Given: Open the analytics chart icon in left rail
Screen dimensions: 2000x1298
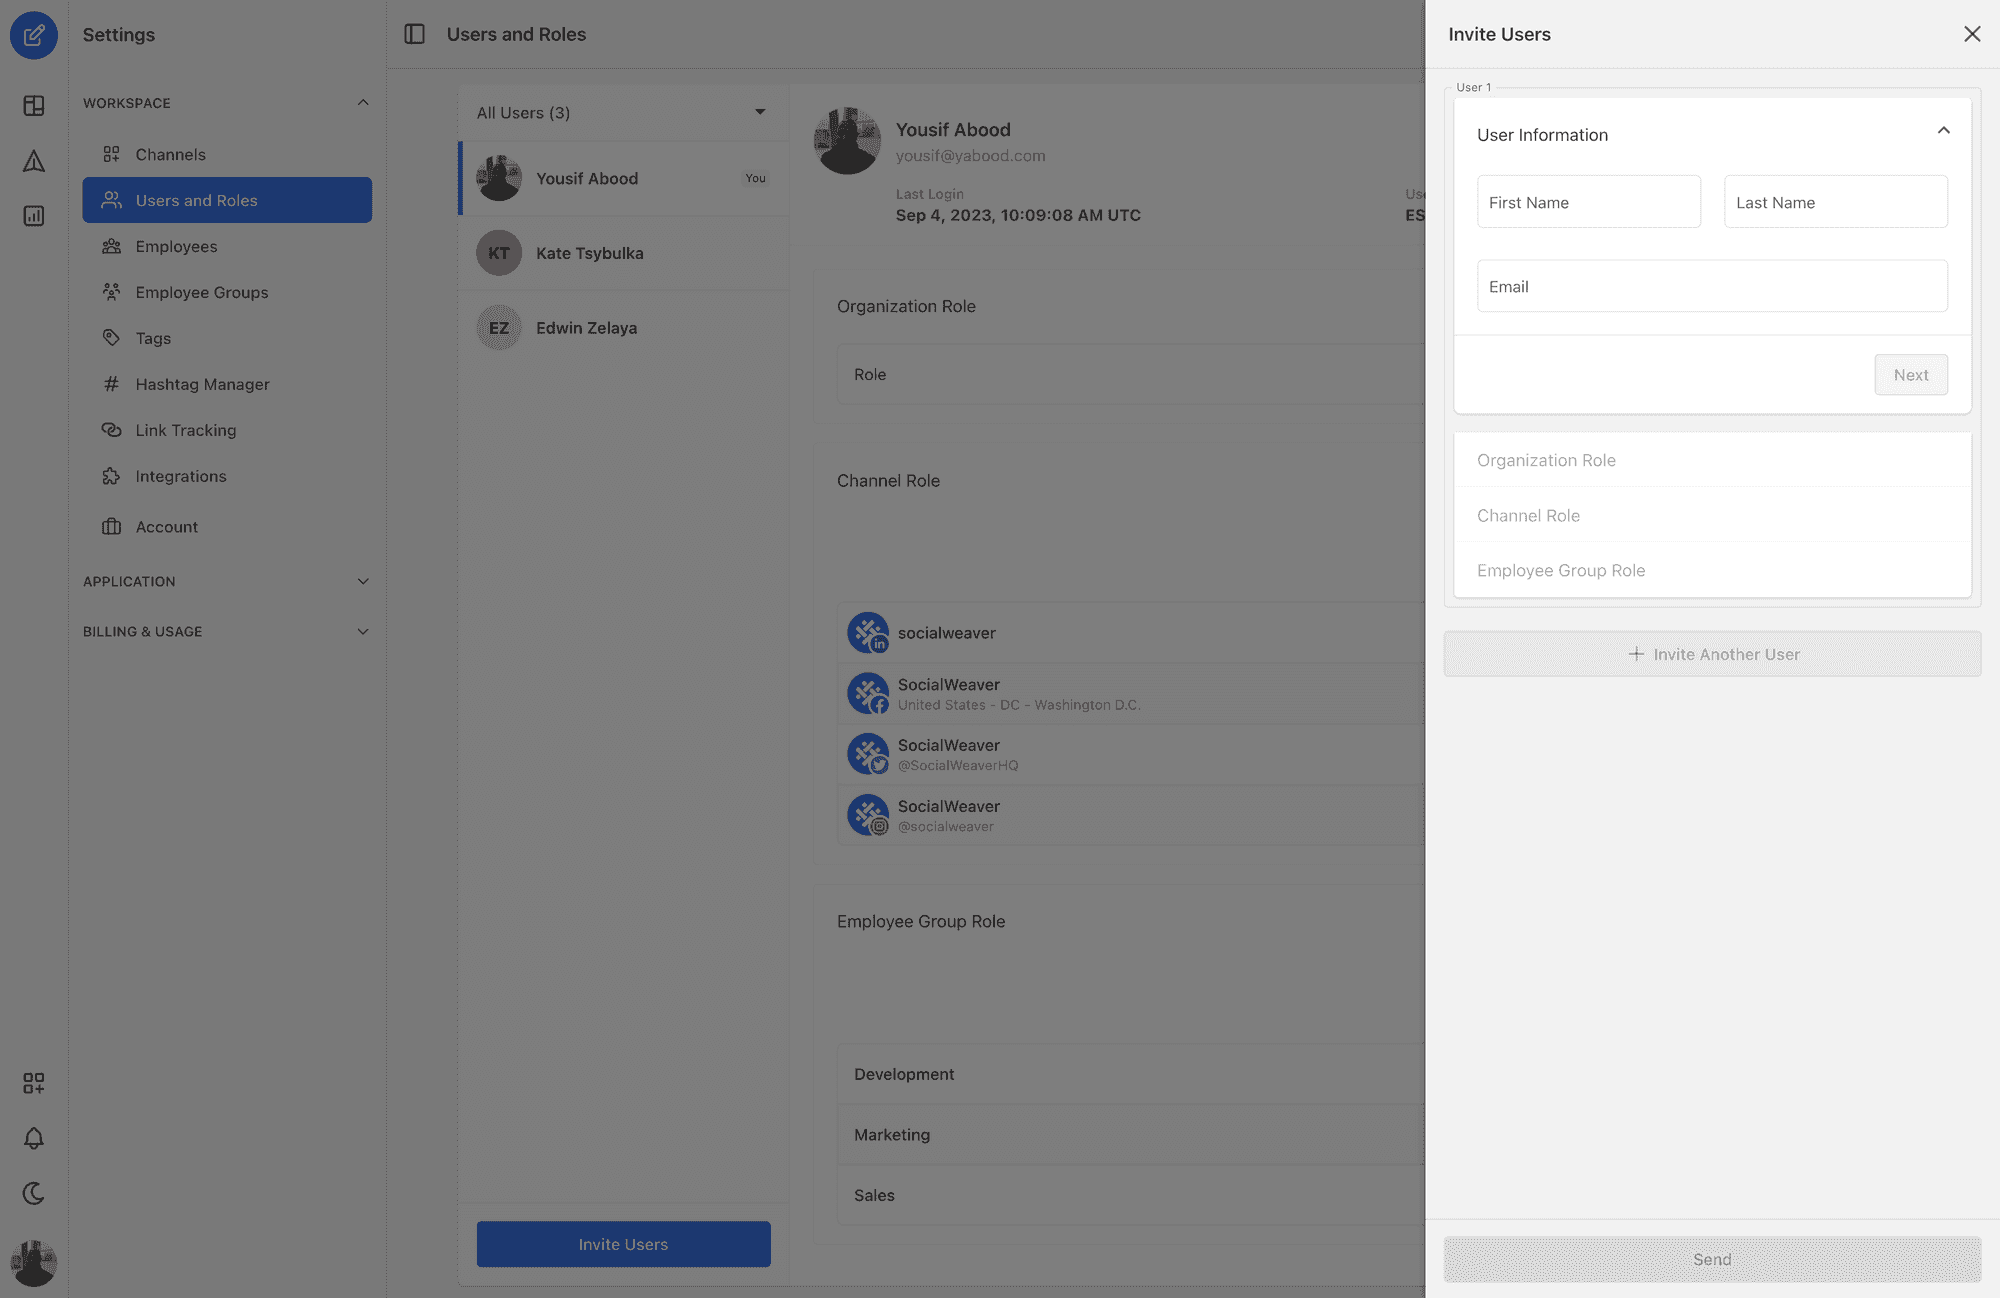Looking at the screenshot, I should pyautogui.click(x=33, y=216).
